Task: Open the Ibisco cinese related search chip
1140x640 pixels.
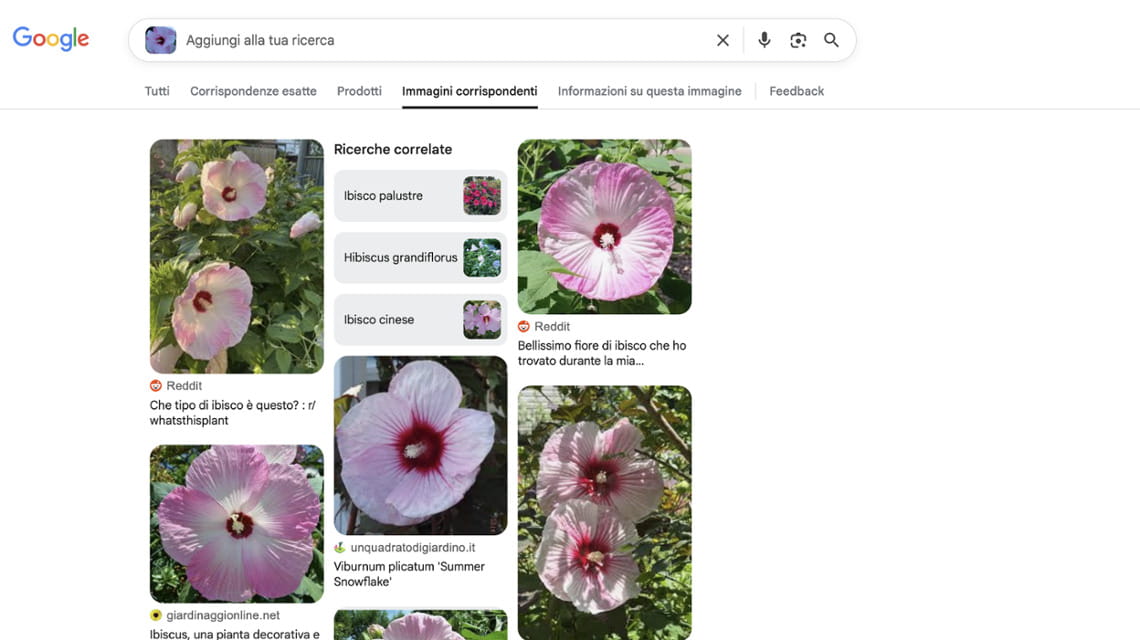Action: coord(420,319)
